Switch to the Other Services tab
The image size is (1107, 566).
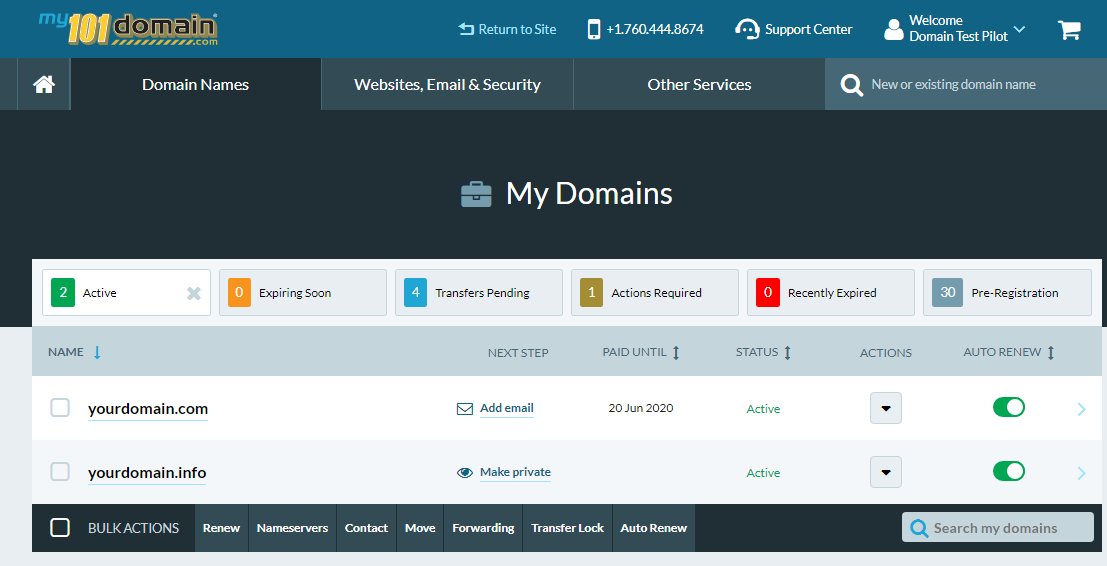tap(699, 85)
